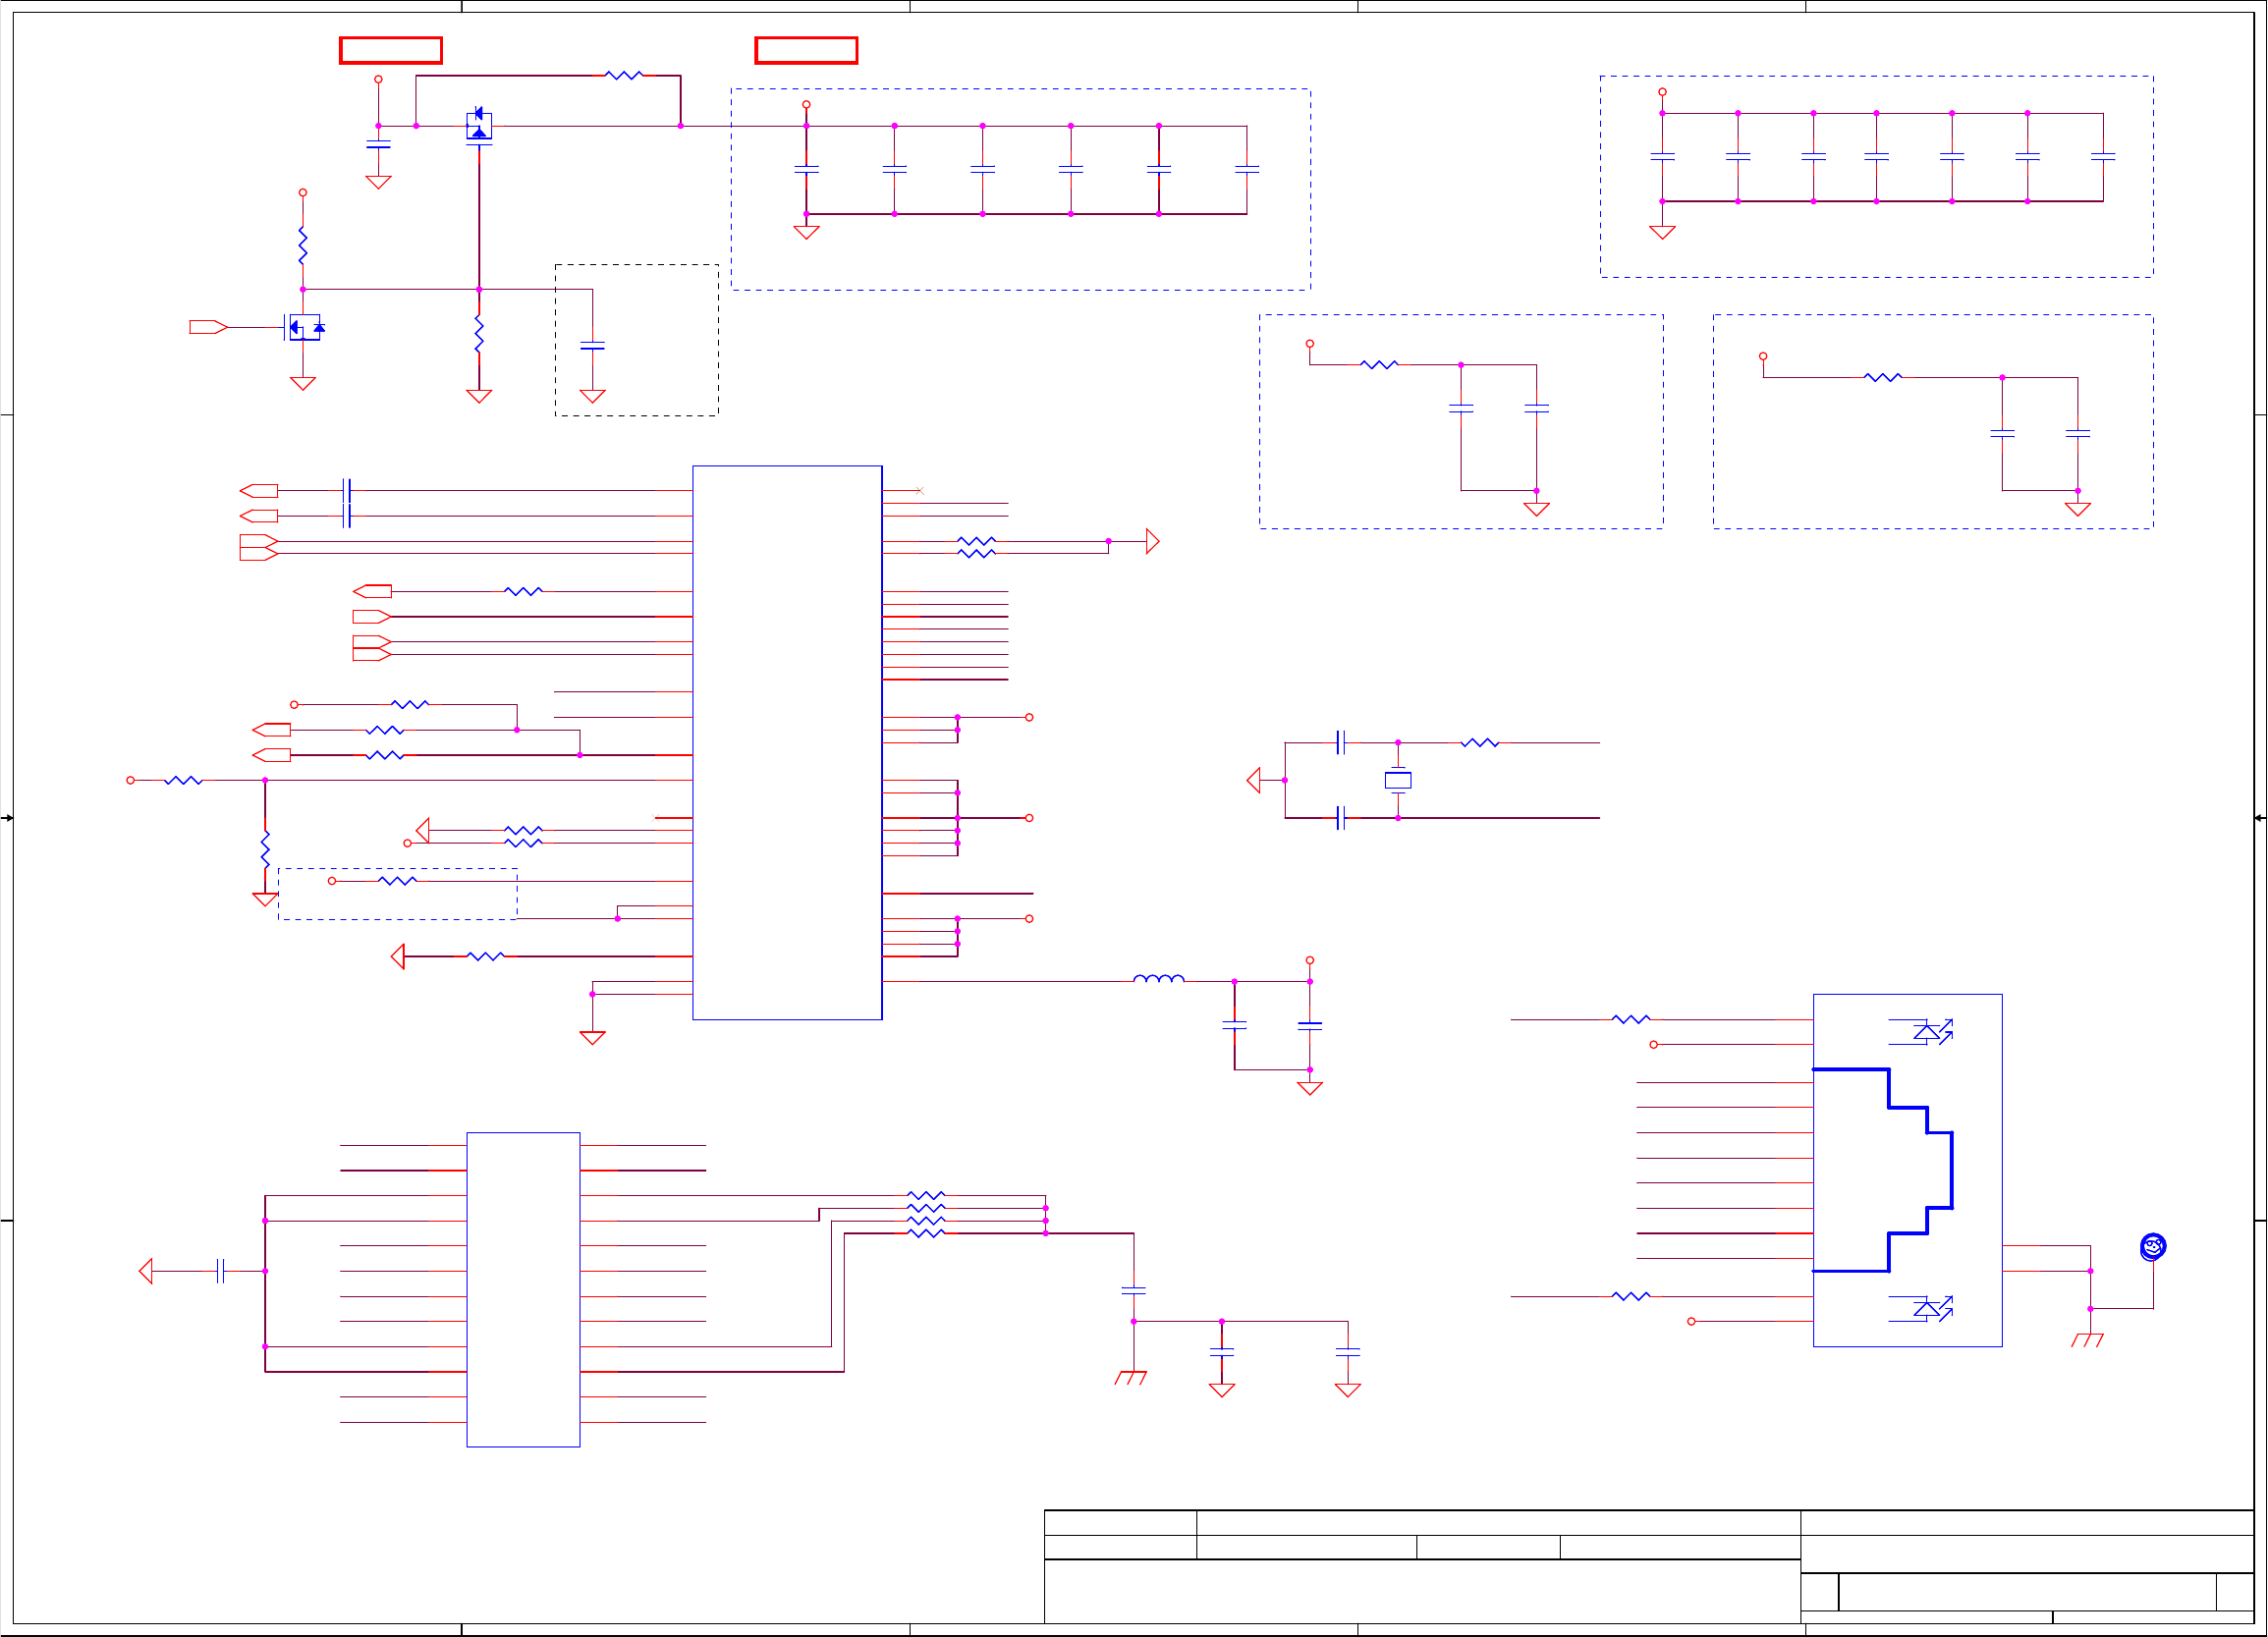Select the right red title box

[806, 50]
